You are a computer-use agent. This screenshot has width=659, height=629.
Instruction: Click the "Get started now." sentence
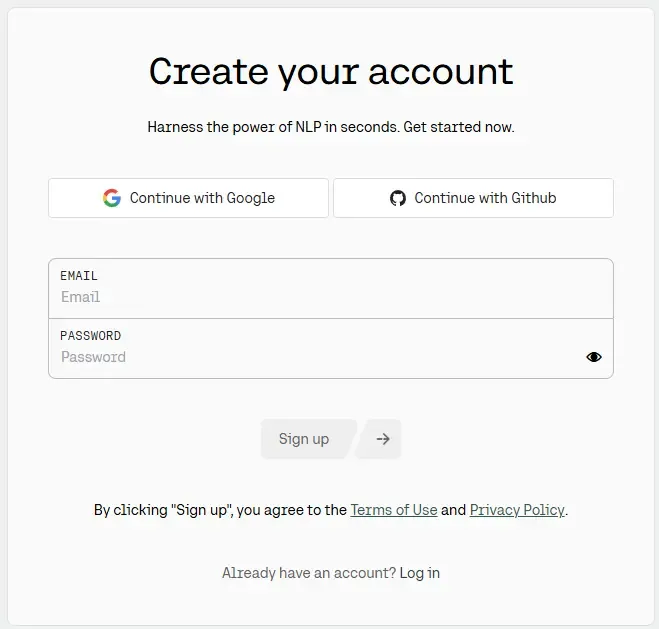click(x=458, y=128)
